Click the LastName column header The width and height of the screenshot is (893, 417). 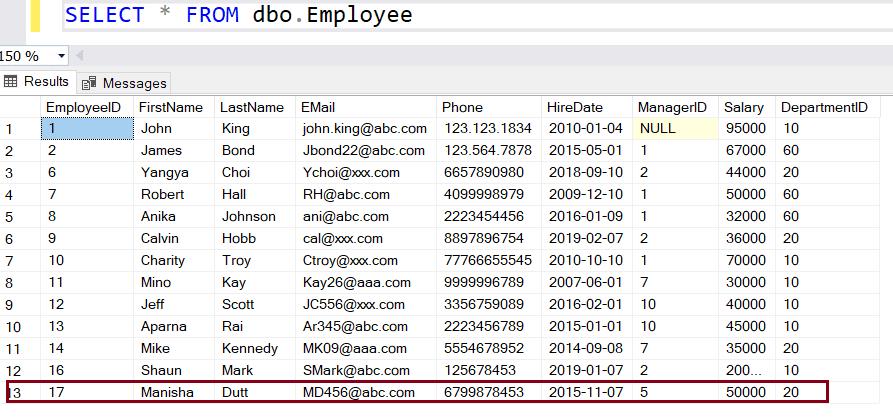pos(252,107)
